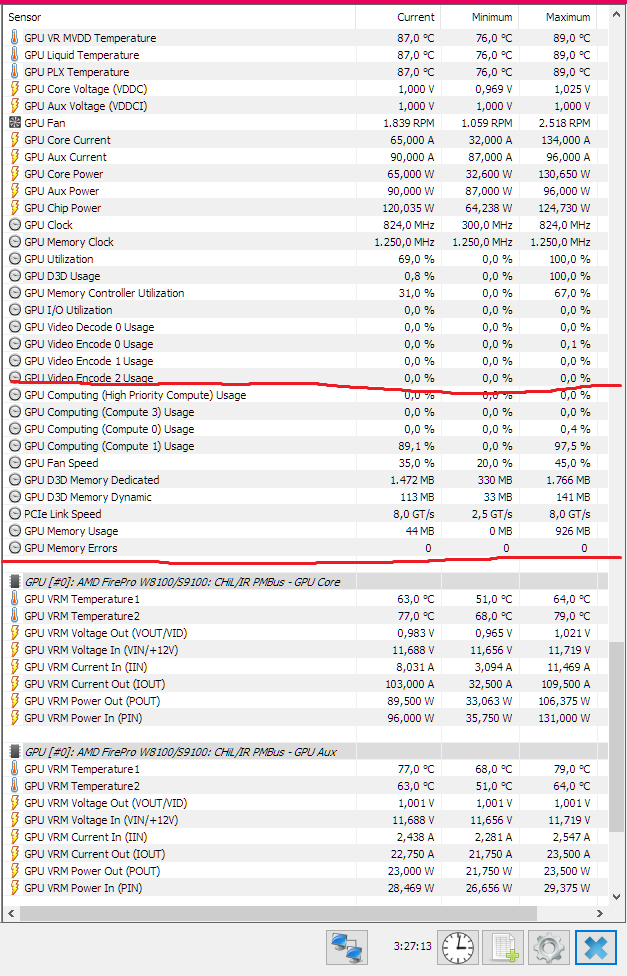This screenshot has width=627, height=976.
Task: Click the Current column header
Action: point(398,17)
